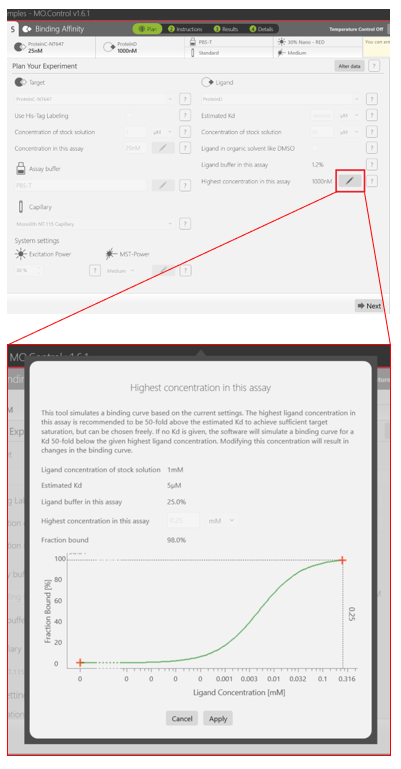Open help for Capillary selection
Viewport: 401px width, 769px height.
point(185,224)
